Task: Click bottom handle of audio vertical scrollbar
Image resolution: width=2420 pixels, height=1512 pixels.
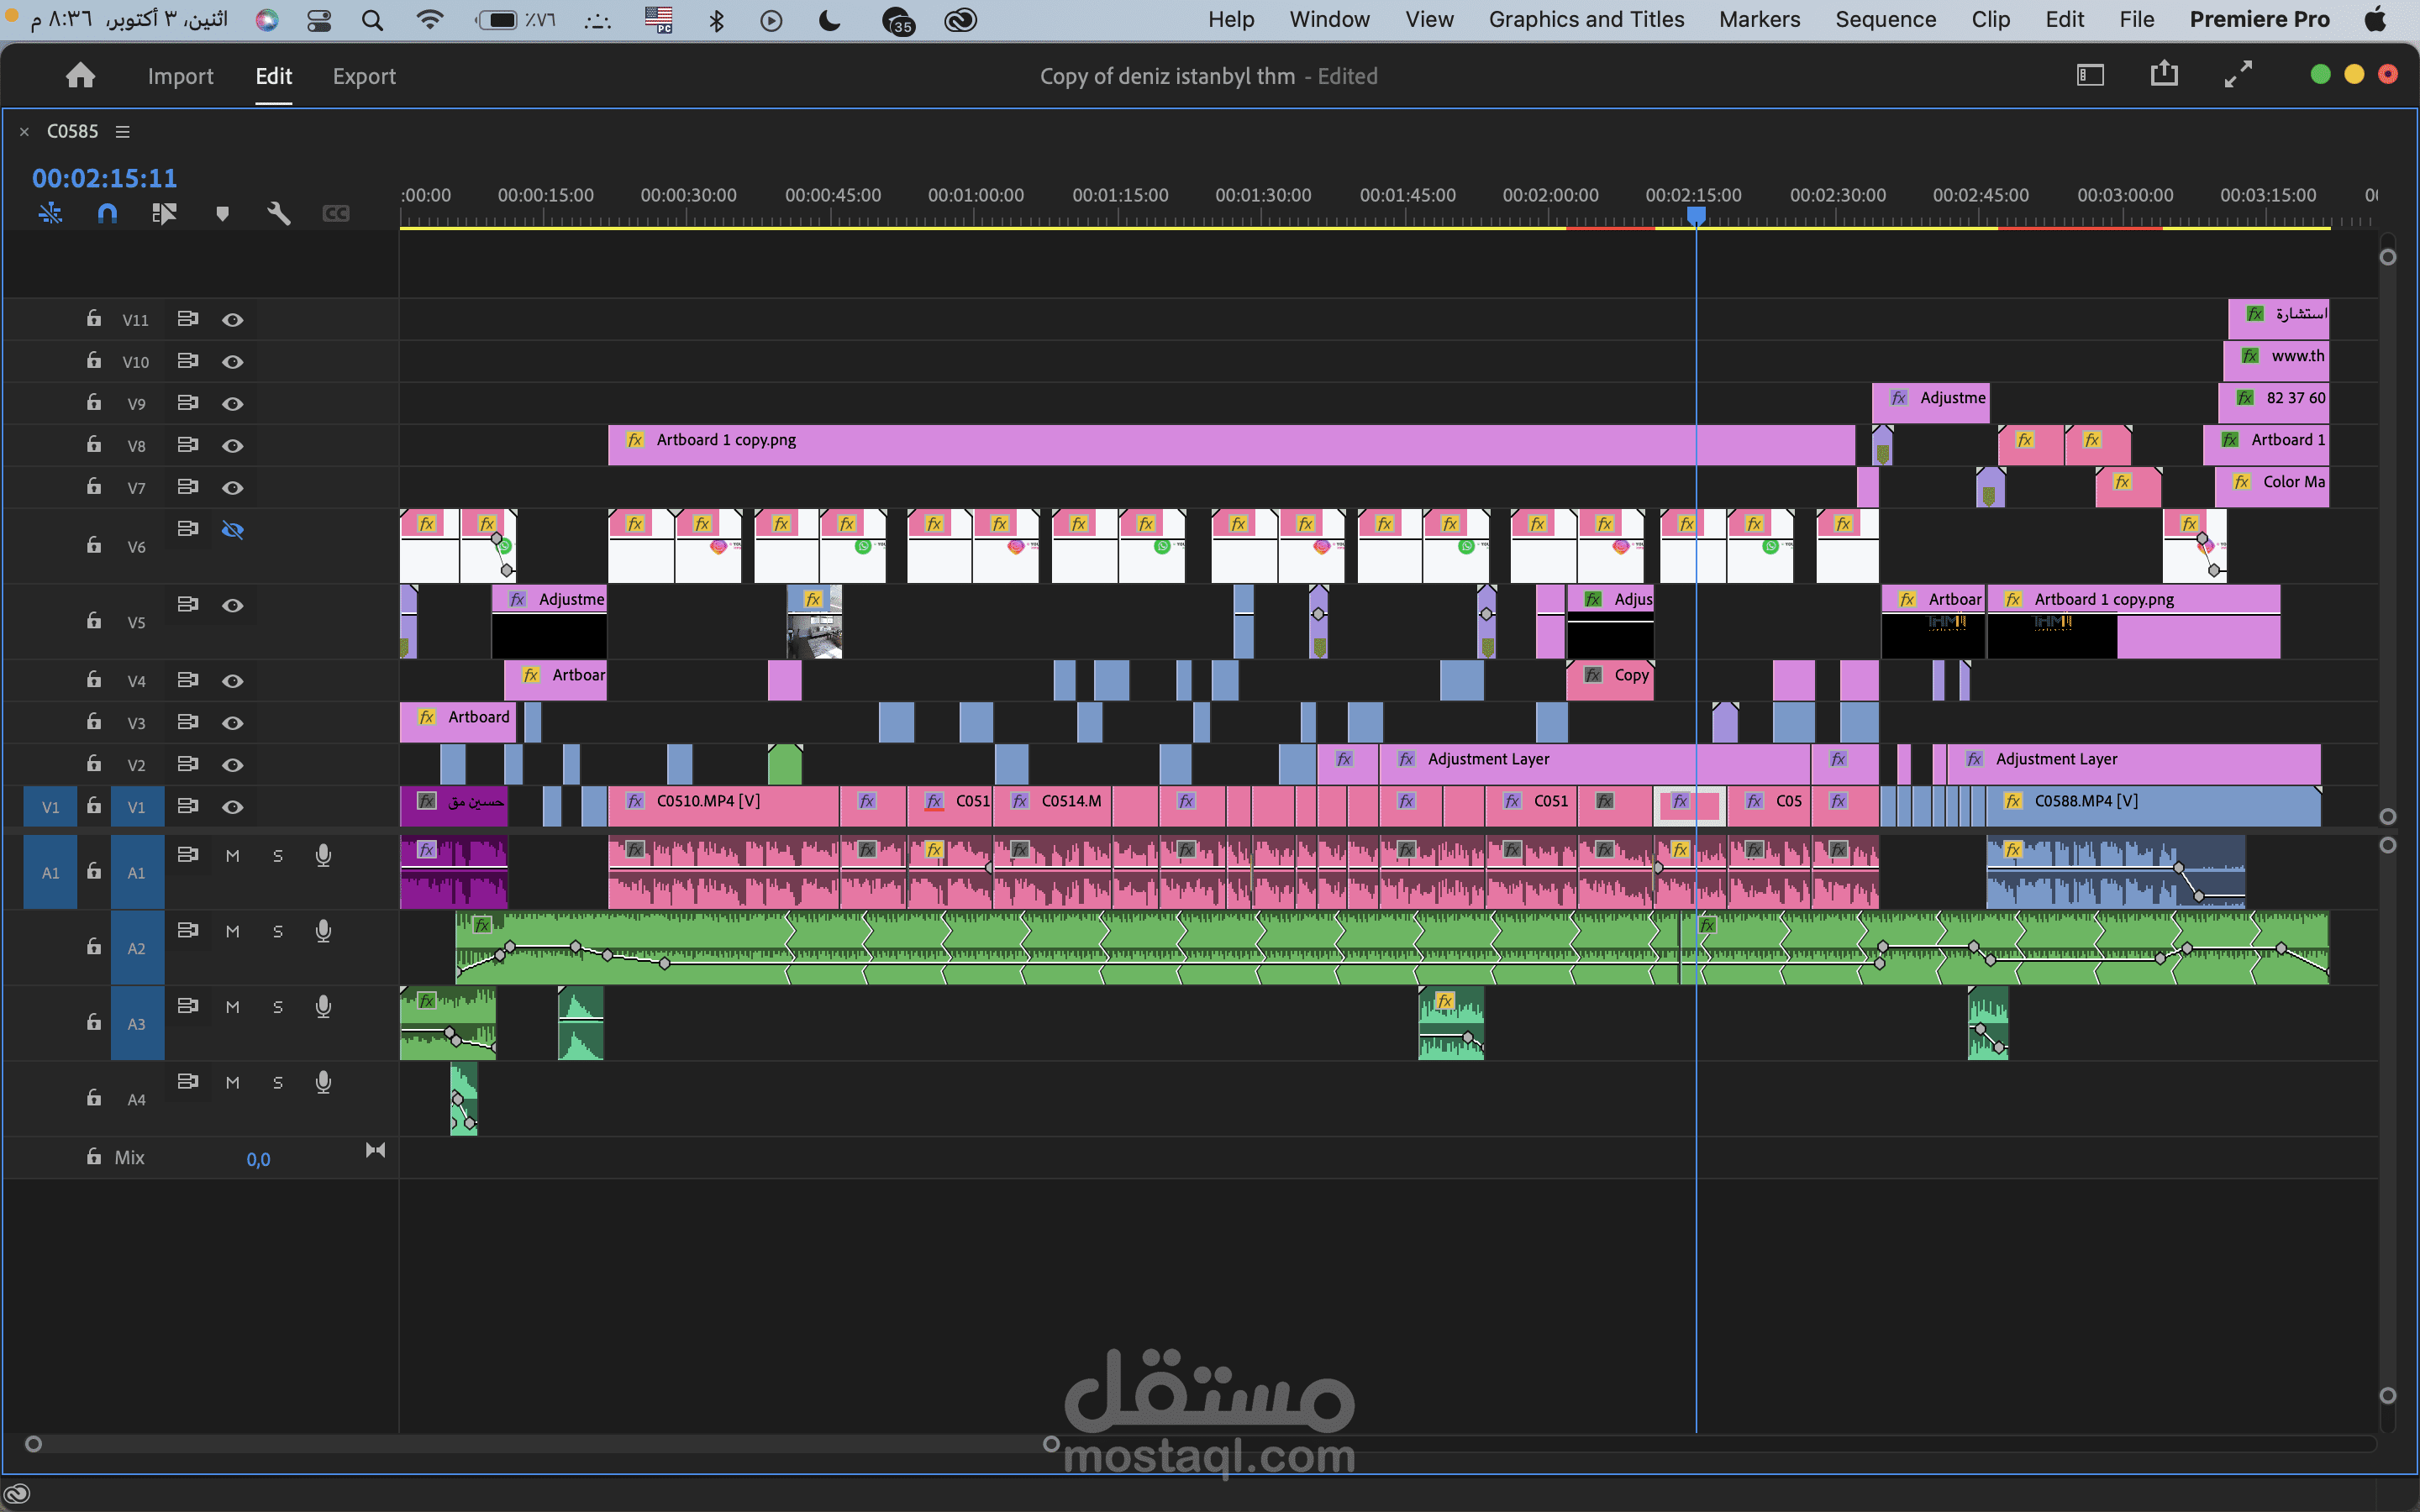Action: [x=2388, y=1395]
